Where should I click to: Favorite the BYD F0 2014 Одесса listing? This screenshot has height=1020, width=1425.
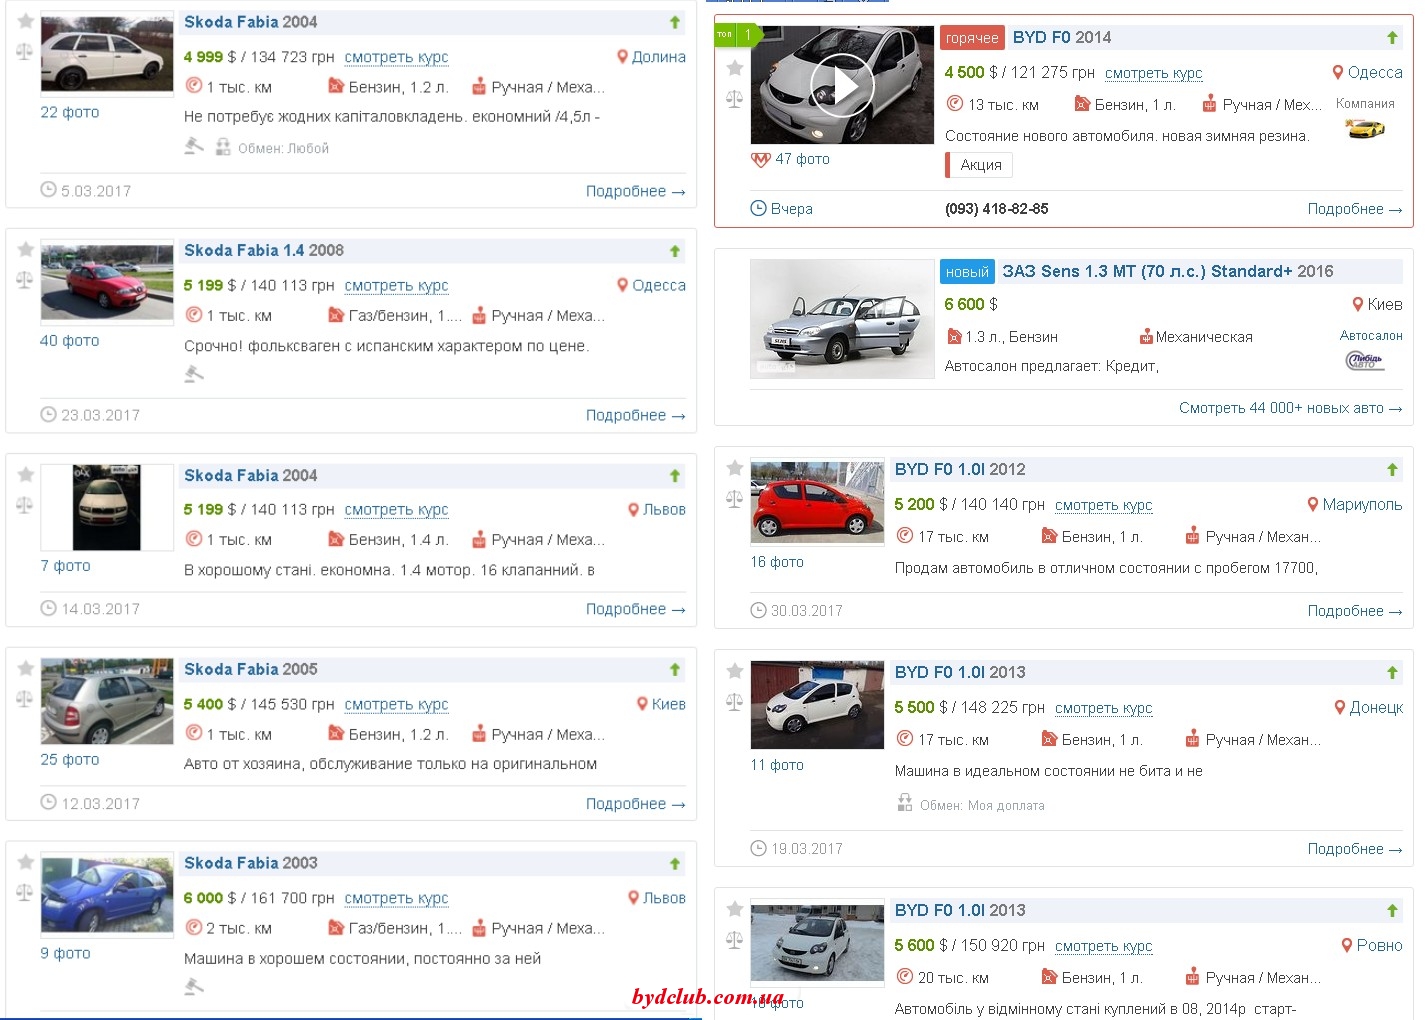(734, 68)
